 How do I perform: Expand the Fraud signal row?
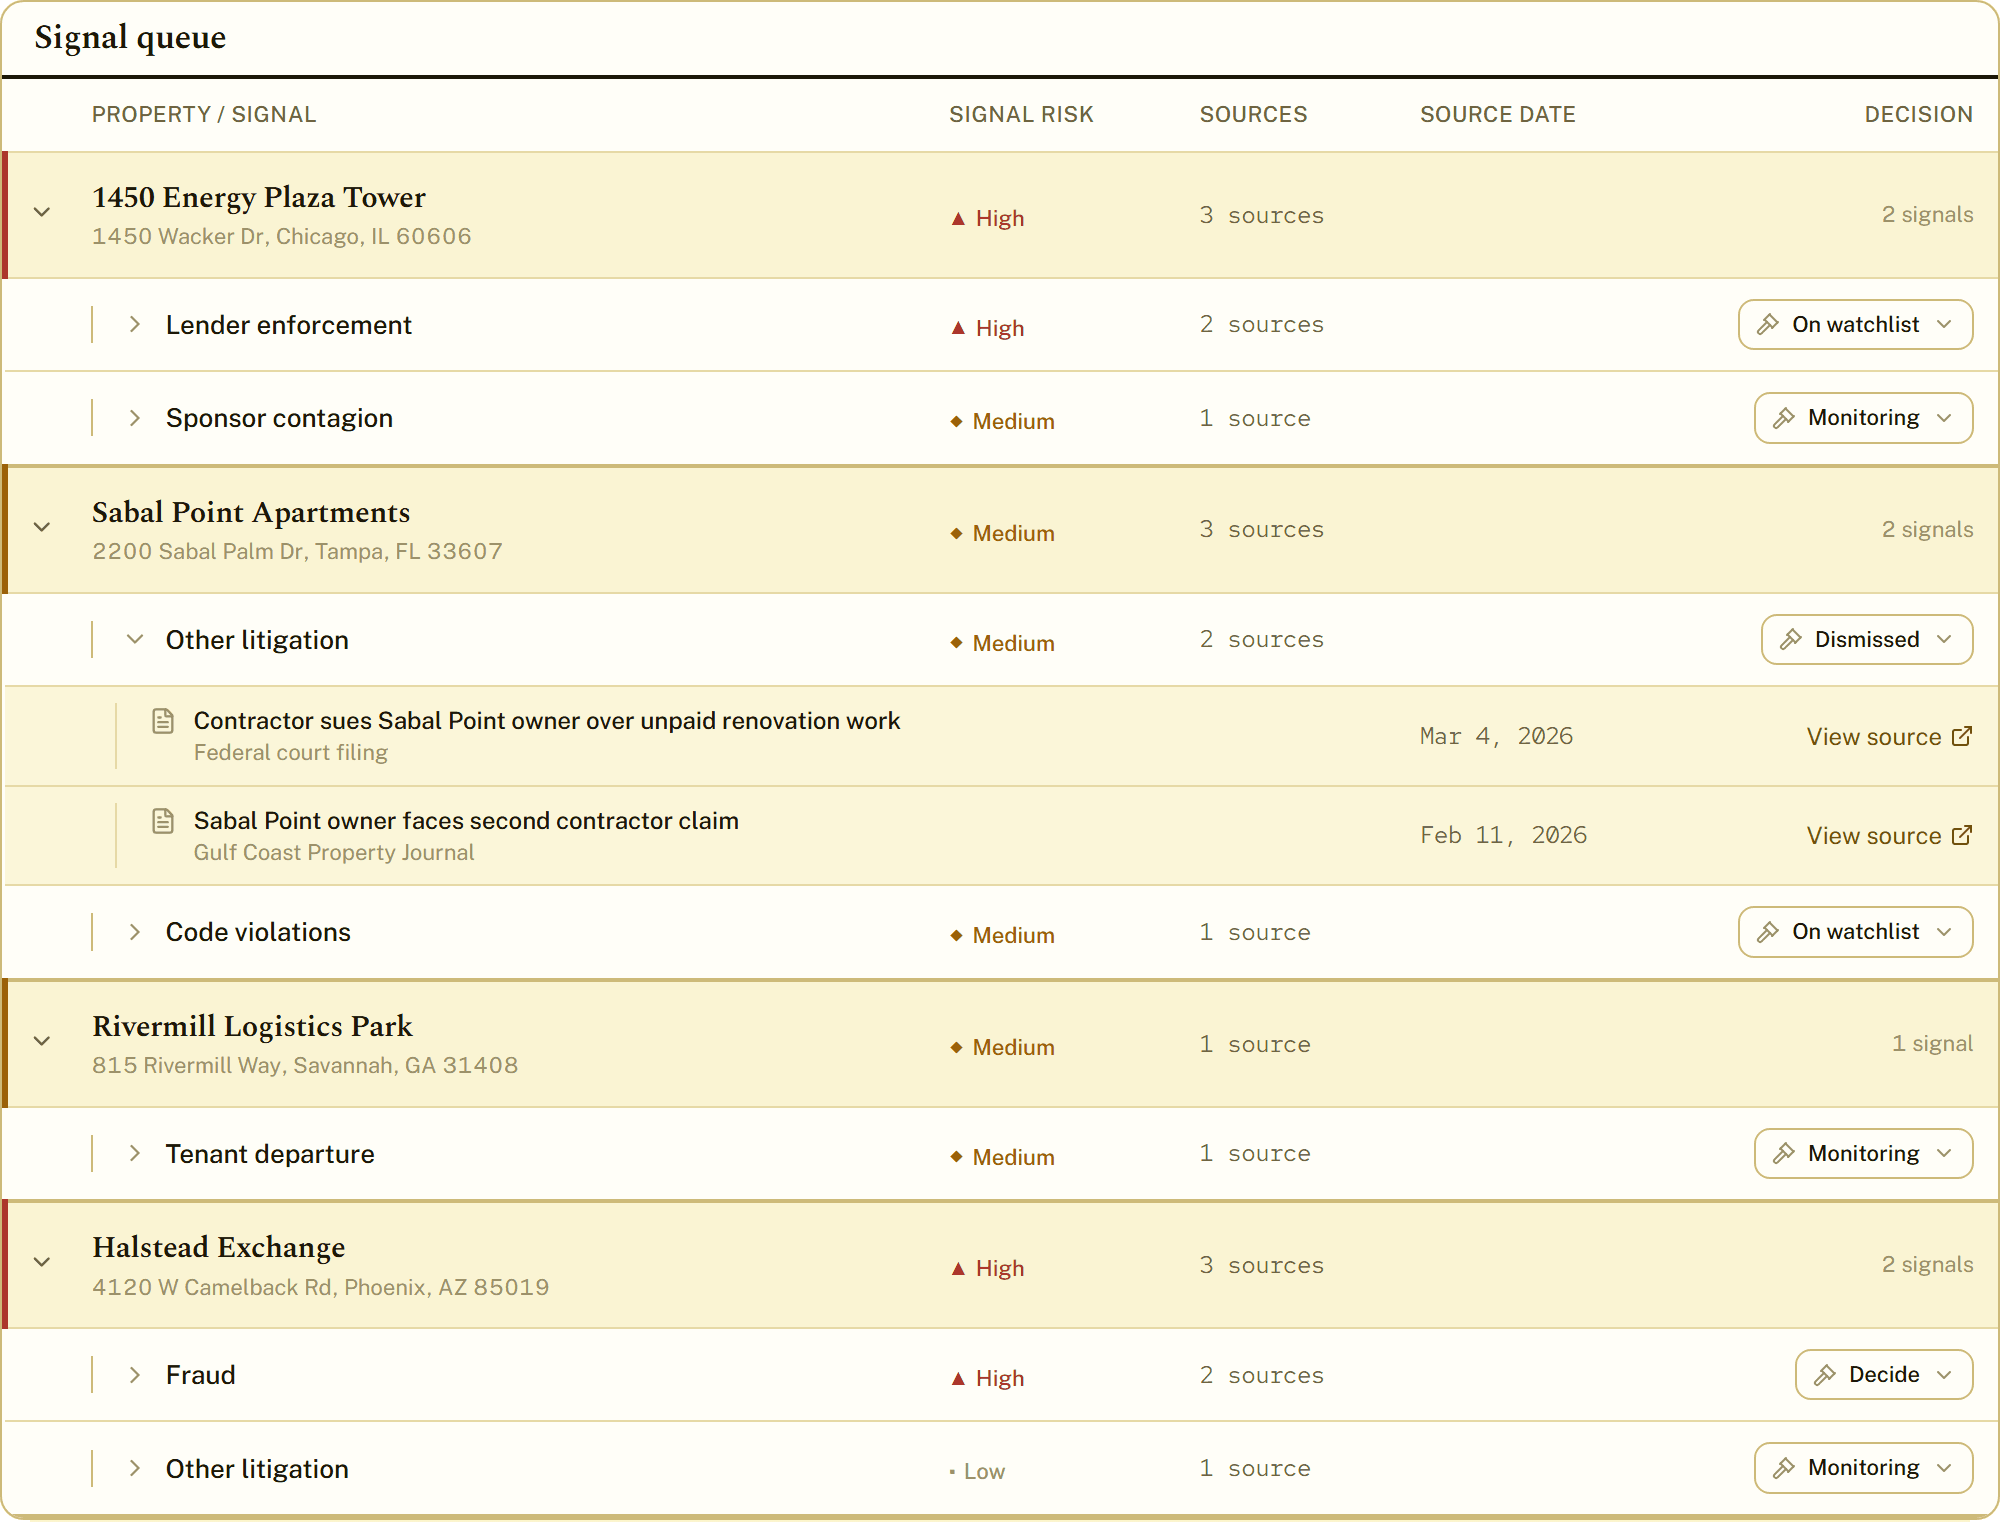click(x=135, y=1375)
